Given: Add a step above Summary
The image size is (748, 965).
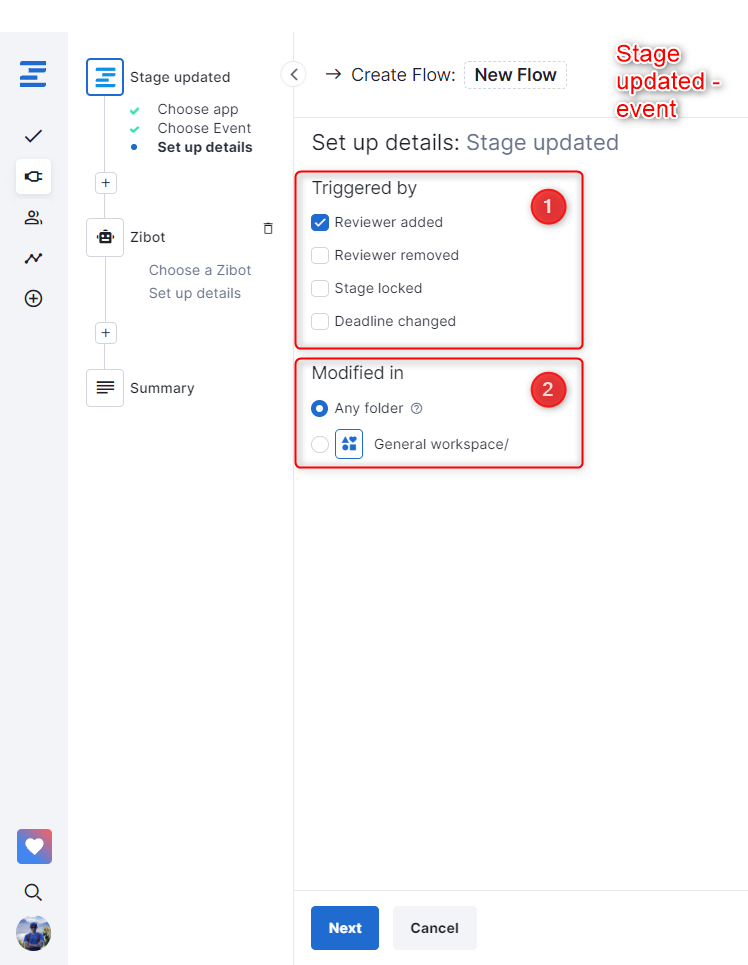Looking at the screenshot, I should (x=107, y=332).
